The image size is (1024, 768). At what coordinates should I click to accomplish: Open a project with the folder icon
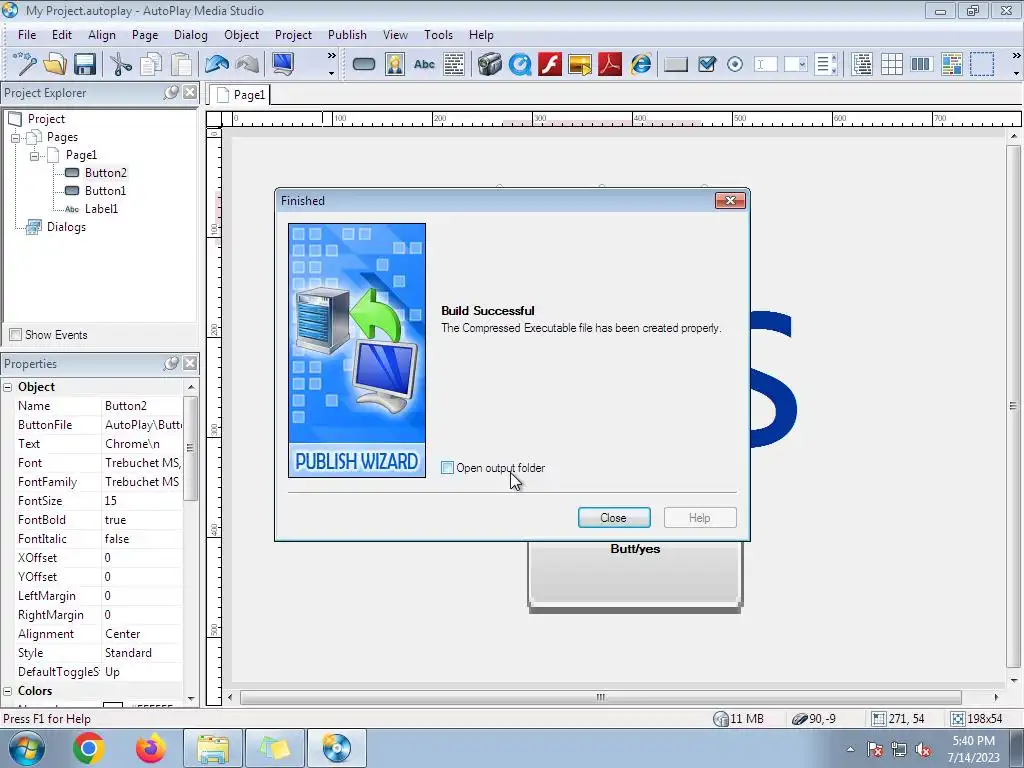pyautogui.click(x=55, y=64)
